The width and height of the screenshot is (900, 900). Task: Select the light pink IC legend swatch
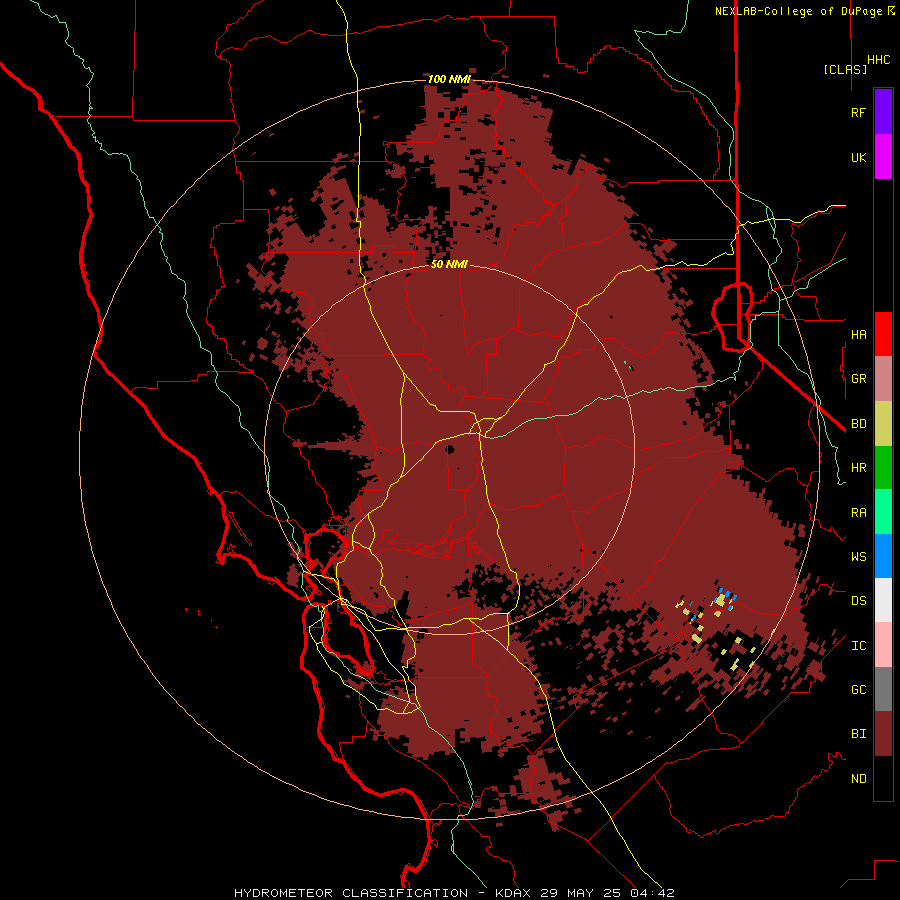coord(883,645)
